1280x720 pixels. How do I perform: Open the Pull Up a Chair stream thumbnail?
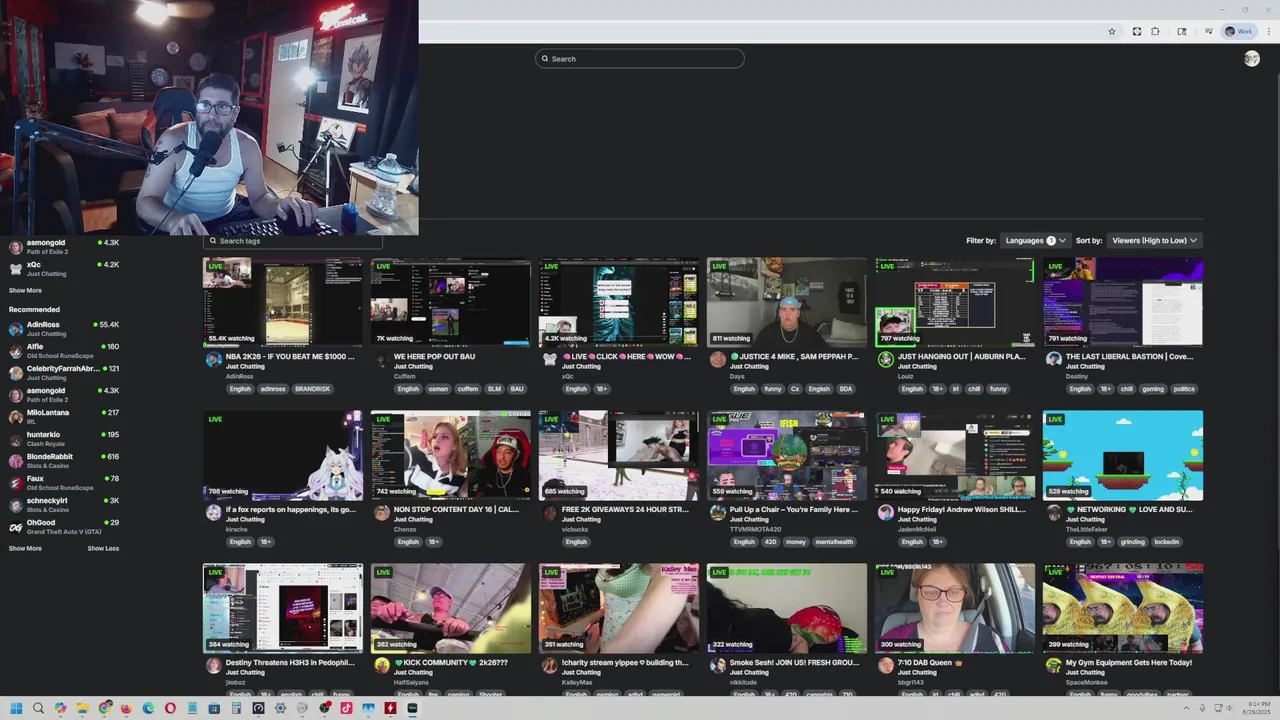[787, 455]
